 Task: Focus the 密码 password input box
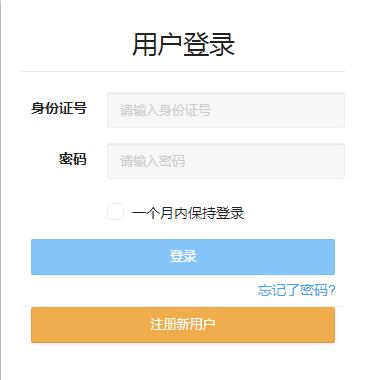(226, 161)
